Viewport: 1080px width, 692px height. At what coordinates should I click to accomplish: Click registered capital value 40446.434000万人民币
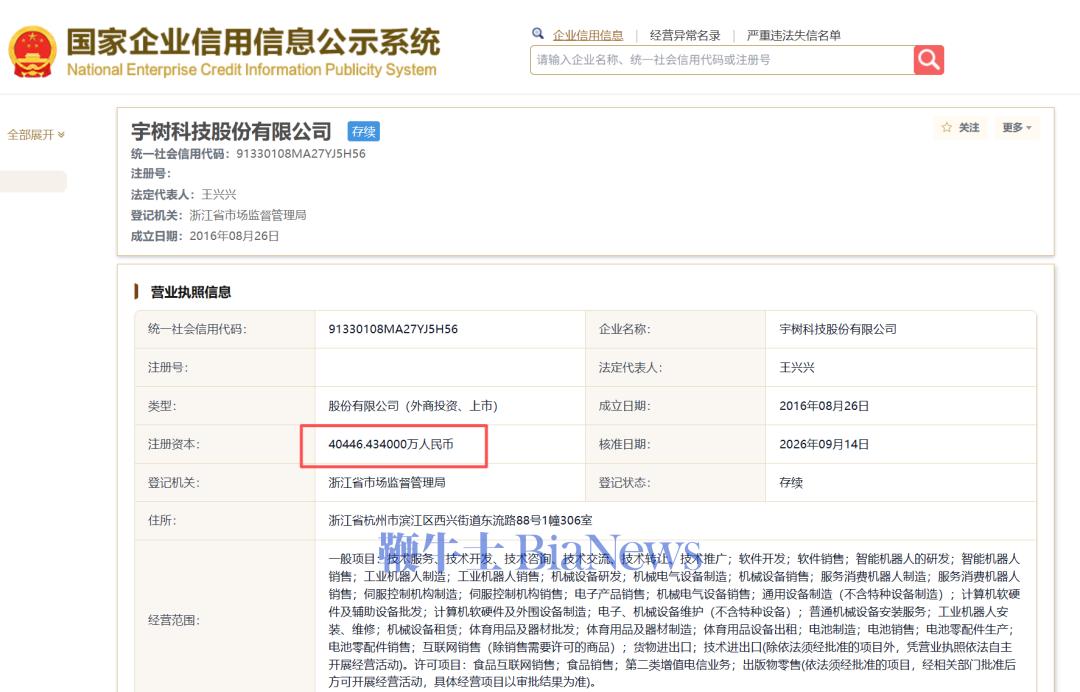[x=391, y=445]
